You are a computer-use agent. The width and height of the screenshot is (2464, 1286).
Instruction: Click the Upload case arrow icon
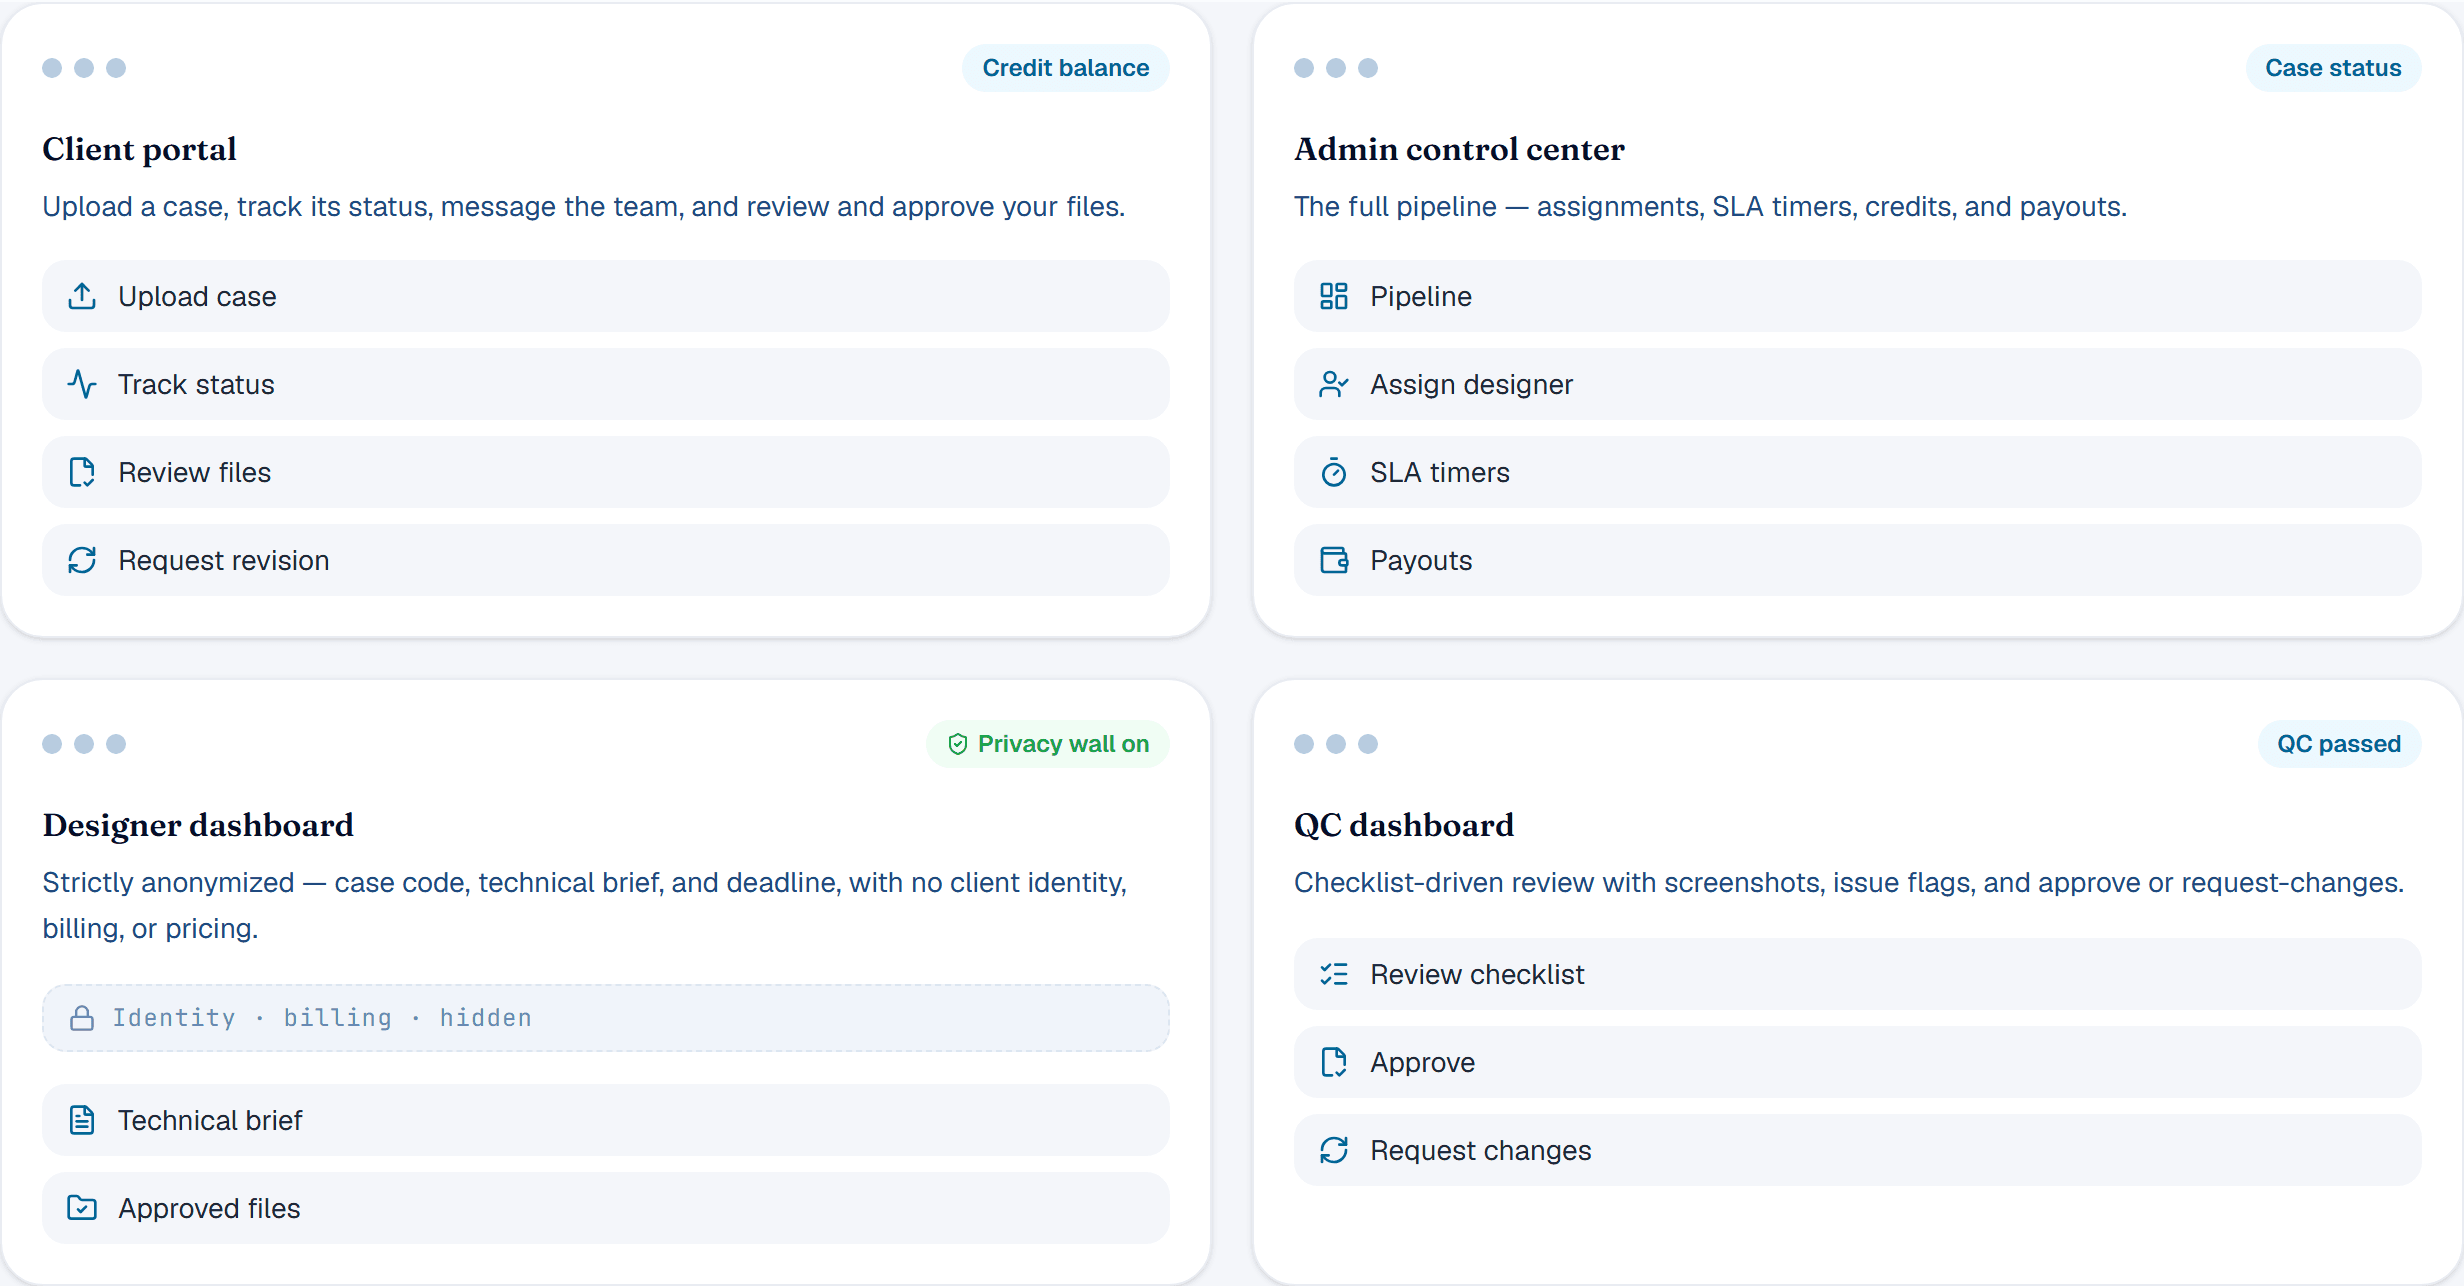tap(82, 296)
